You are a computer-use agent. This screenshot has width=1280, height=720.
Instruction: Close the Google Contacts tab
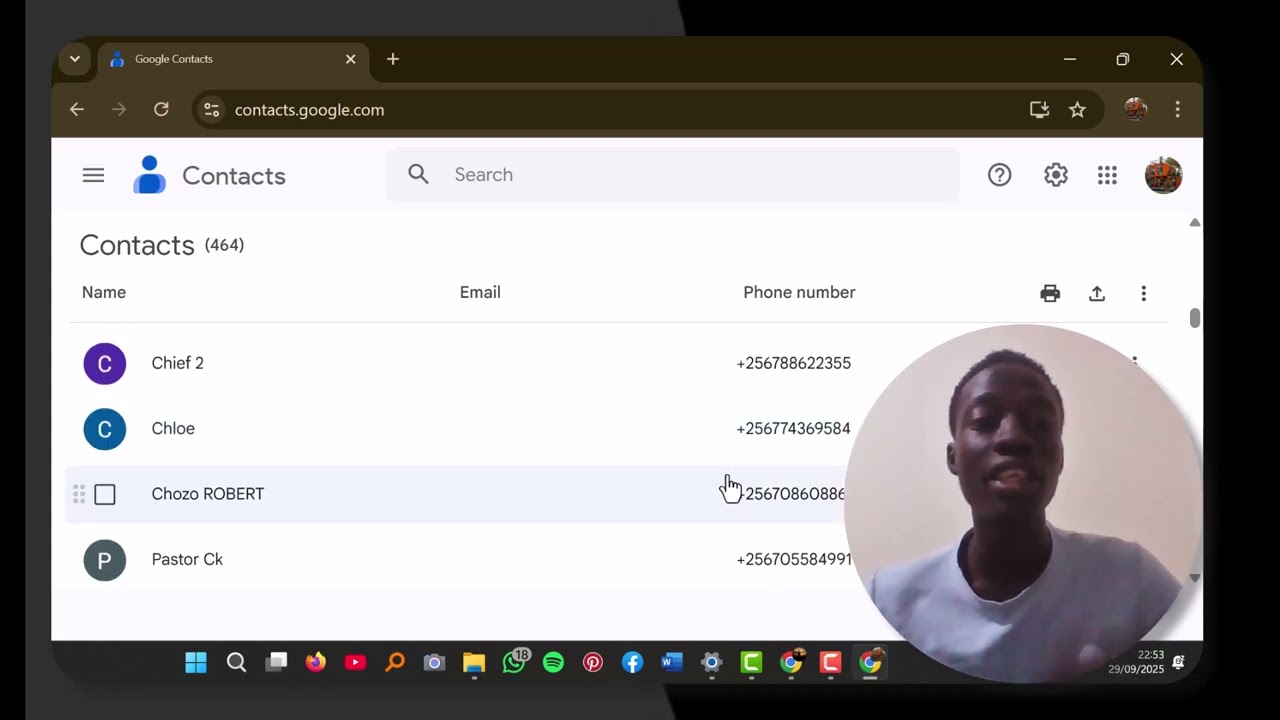coord(350,59)
